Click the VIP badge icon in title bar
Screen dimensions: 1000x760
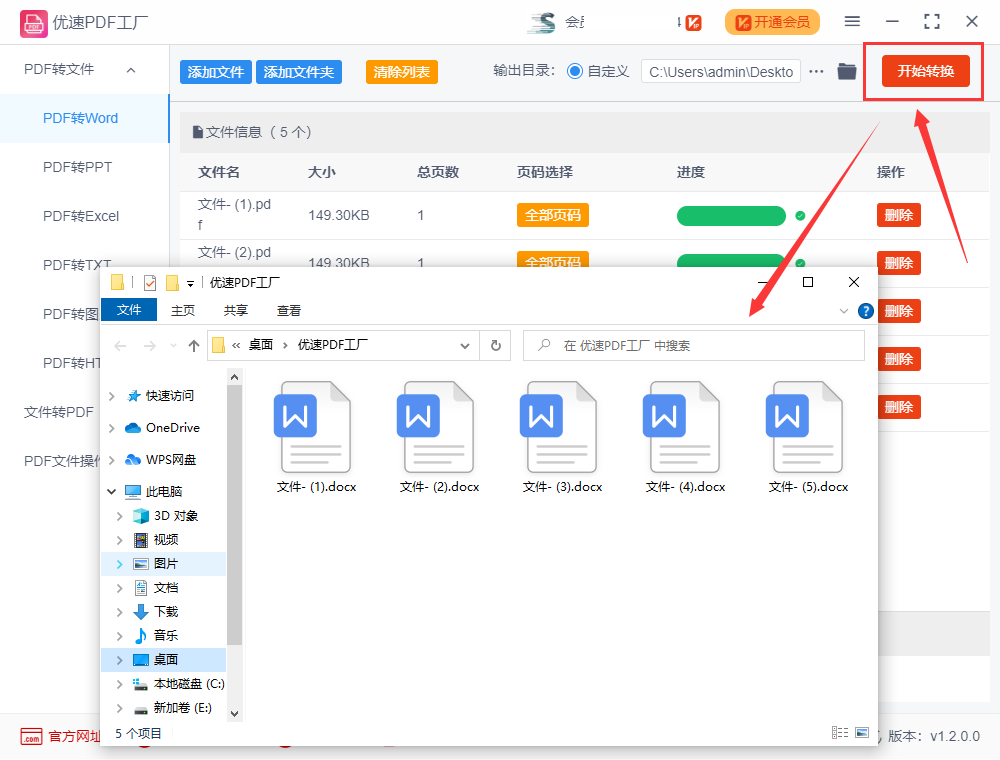tap(693, 23)
